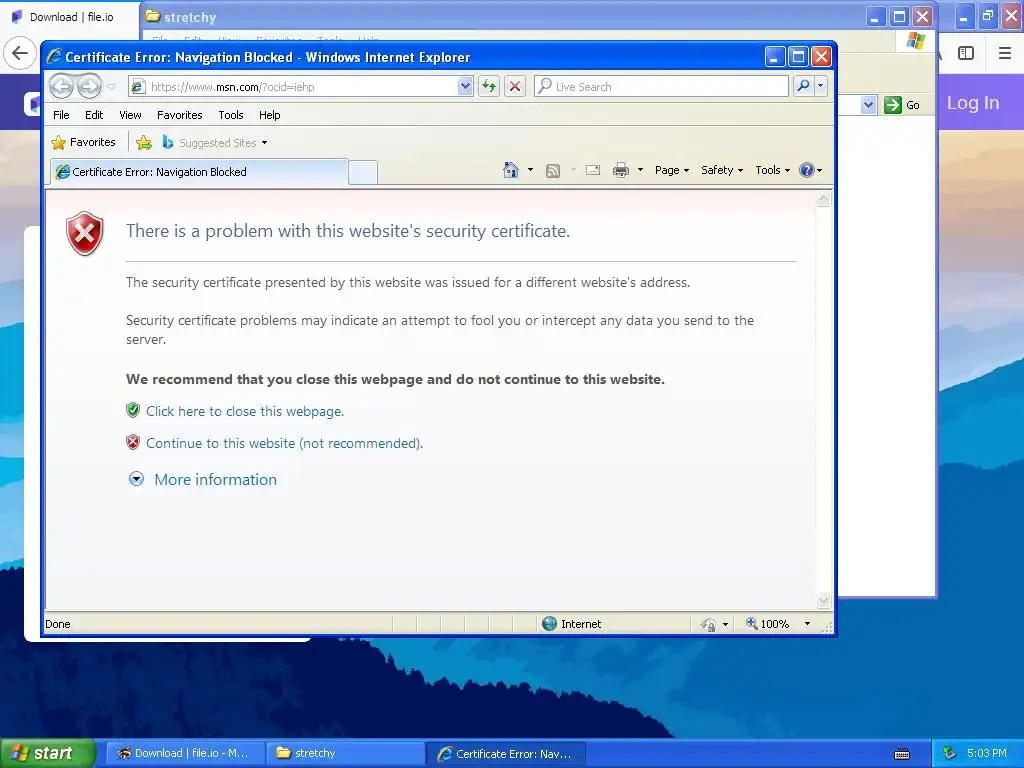Click the page scrollbar down arrow

[824, 600]
